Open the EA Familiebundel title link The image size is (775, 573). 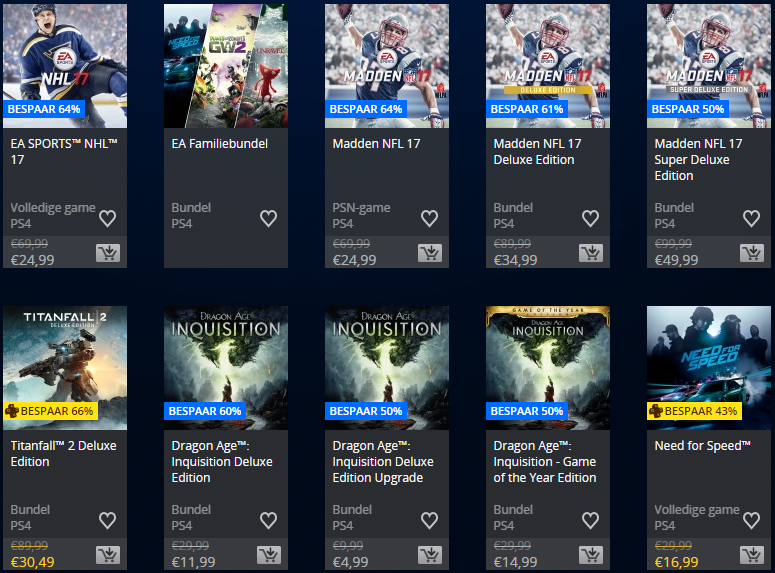pyautogui.click(x=220, y=144)
